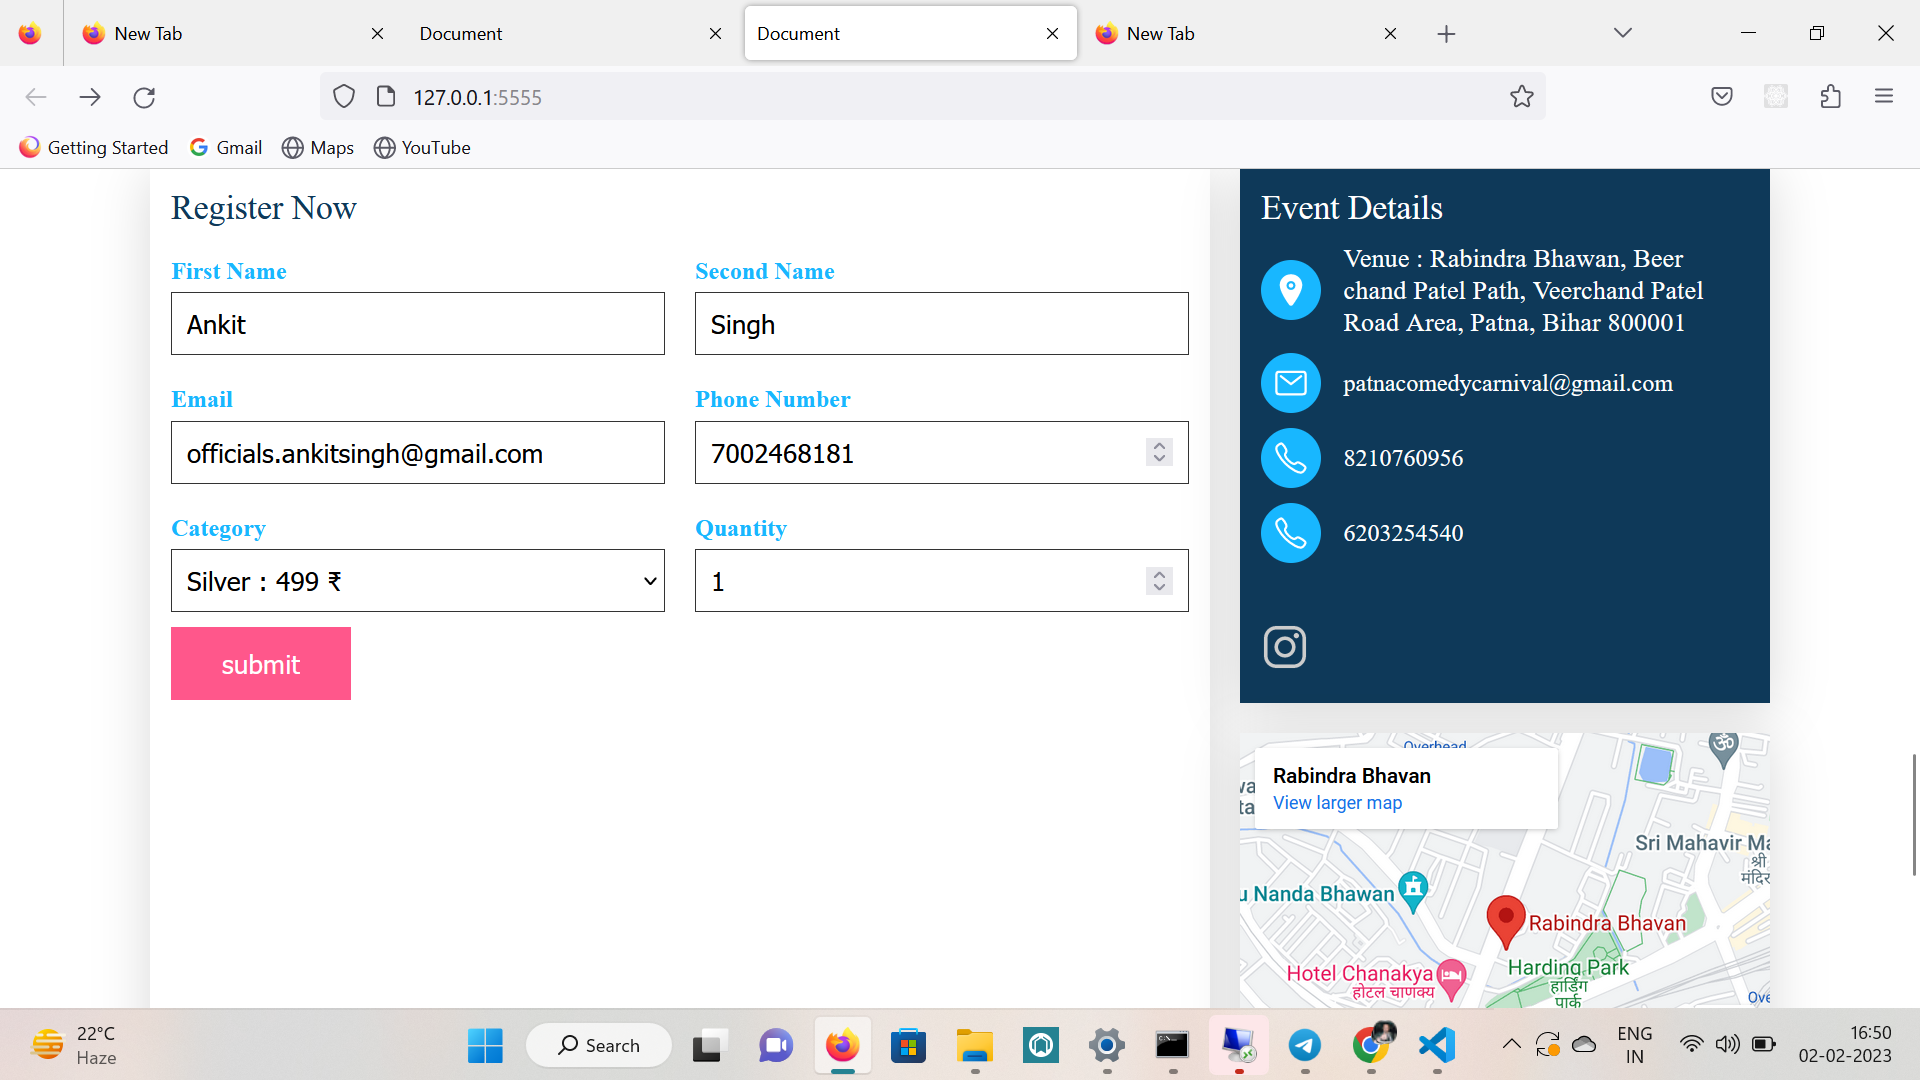Launch Telegram from the taskbar

click(x=1305, y=1045)
